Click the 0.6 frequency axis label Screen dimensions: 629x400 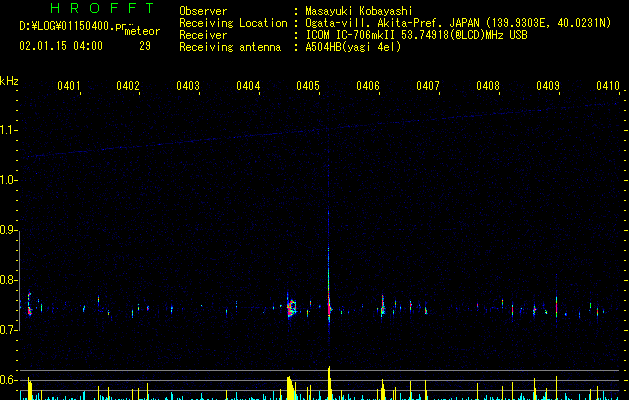pyautogui.click(x=8, y=380)
